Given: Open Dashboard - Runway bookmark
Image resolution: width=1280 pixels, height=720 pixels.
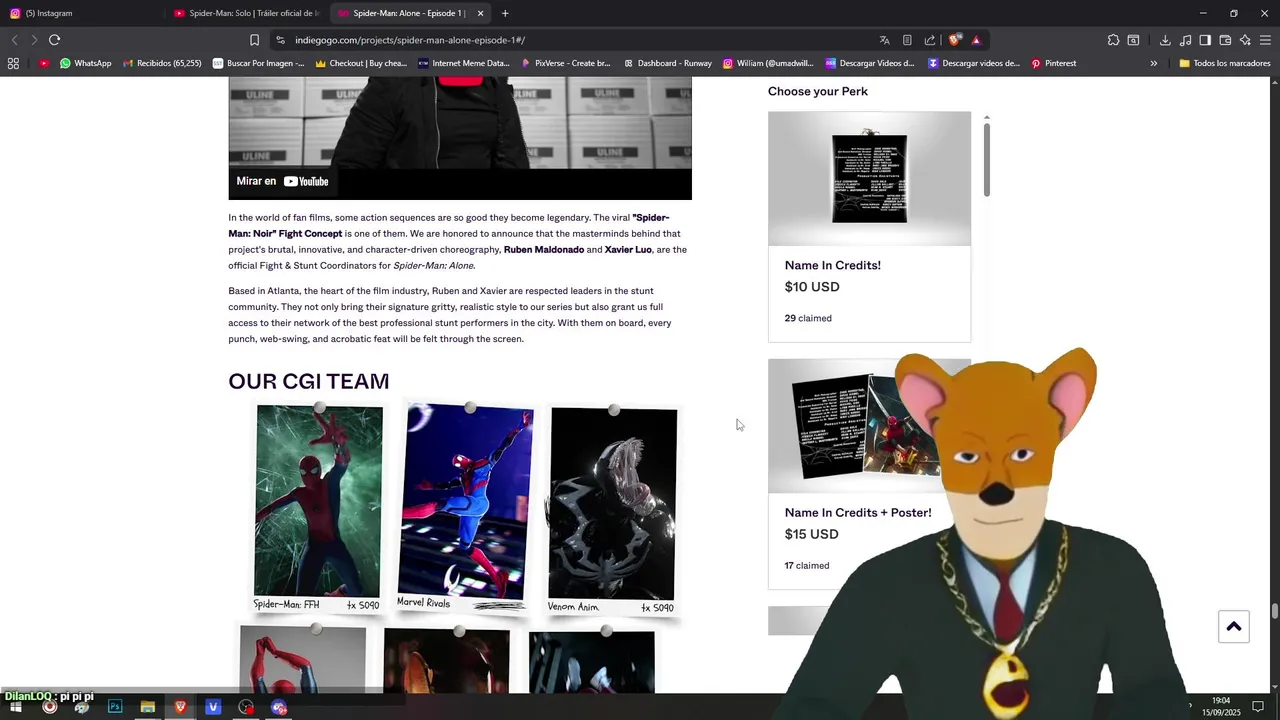Looking at the screenshot, I should coord(667,63).
